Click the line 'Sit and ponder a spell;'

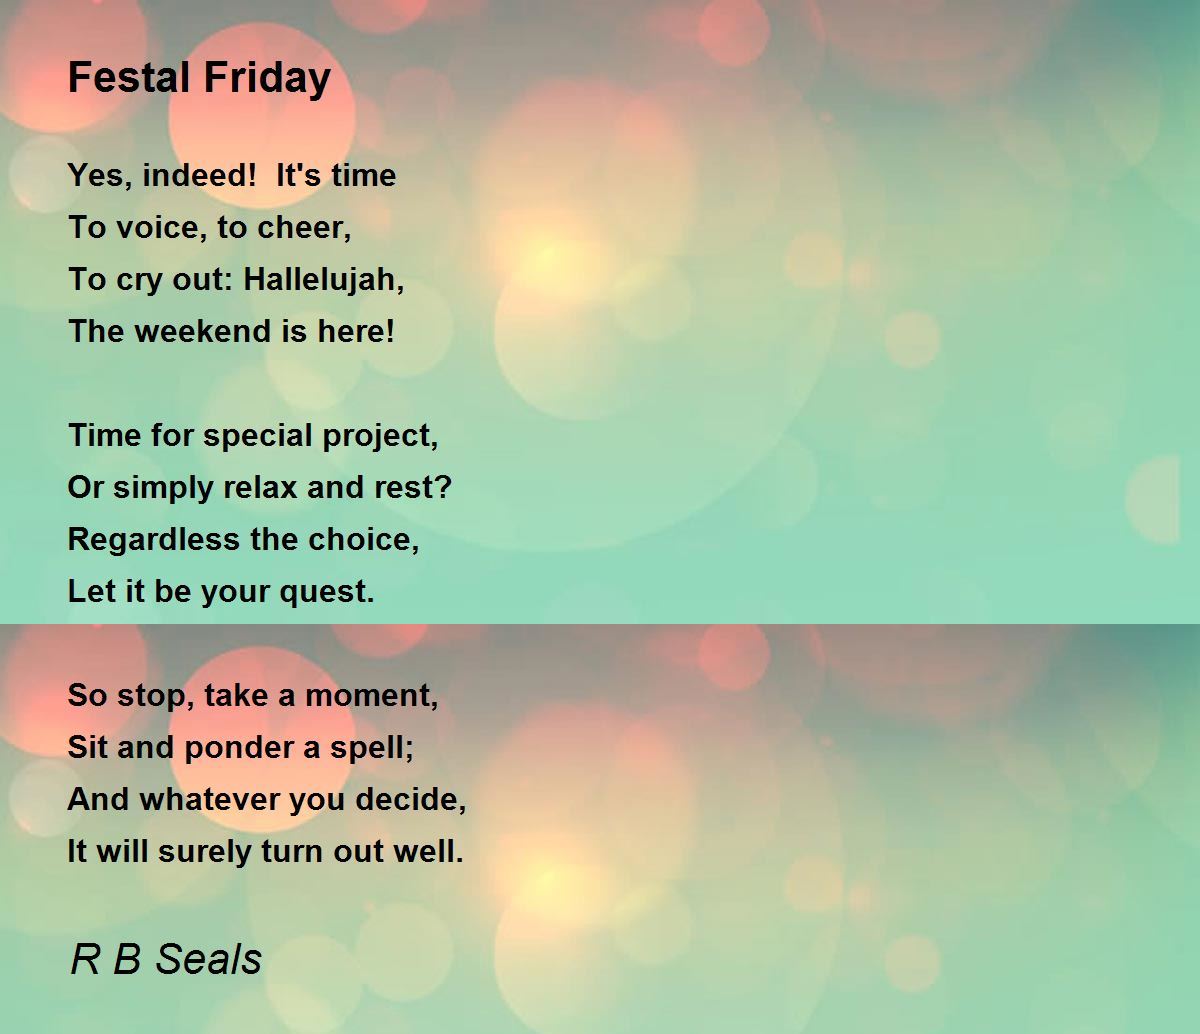241,748
